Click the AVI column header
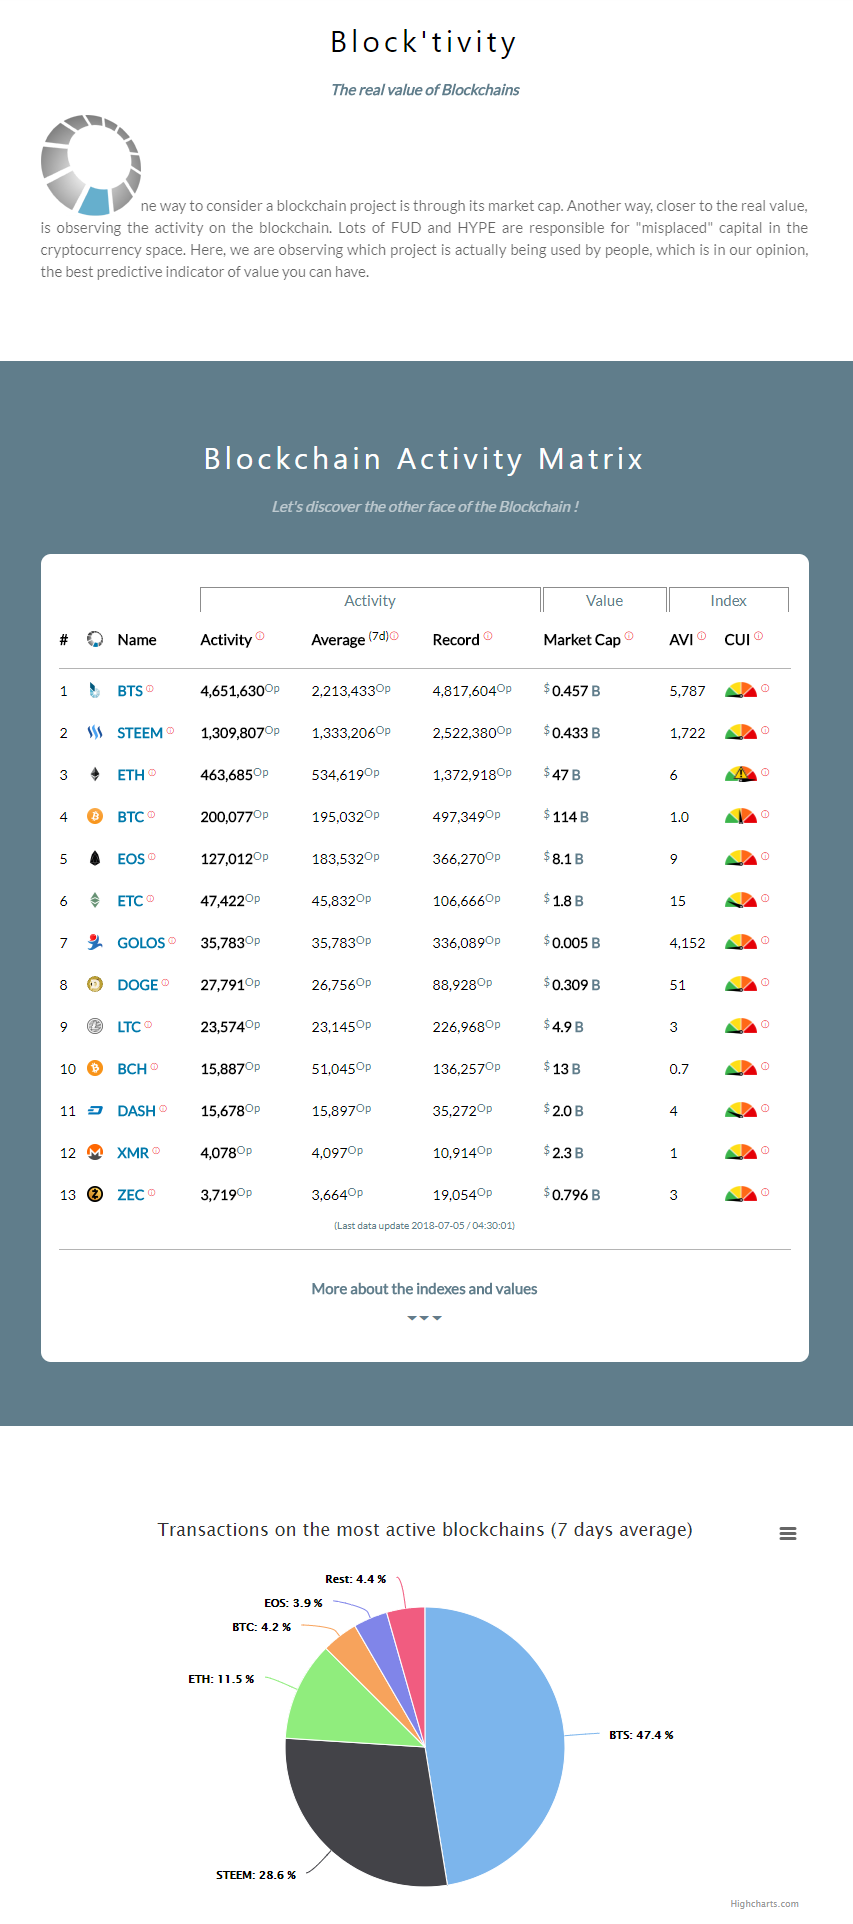 (x=681, y=640)
